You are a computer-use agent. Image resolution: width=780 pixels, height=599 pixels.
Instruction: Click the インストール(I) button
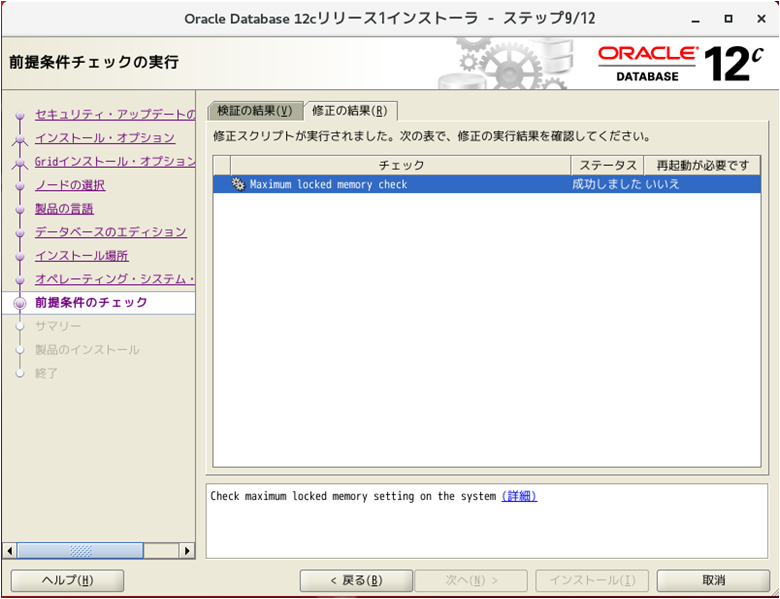592,580
